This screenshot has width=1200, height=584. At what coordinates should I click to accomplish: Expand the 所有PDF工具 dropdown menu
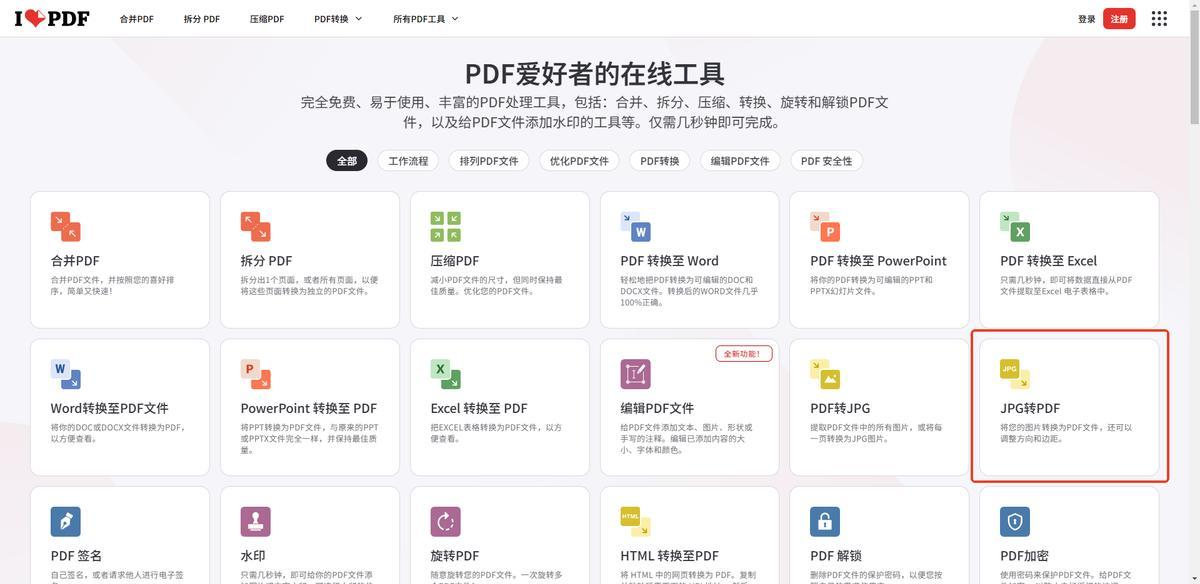point(425,19)
